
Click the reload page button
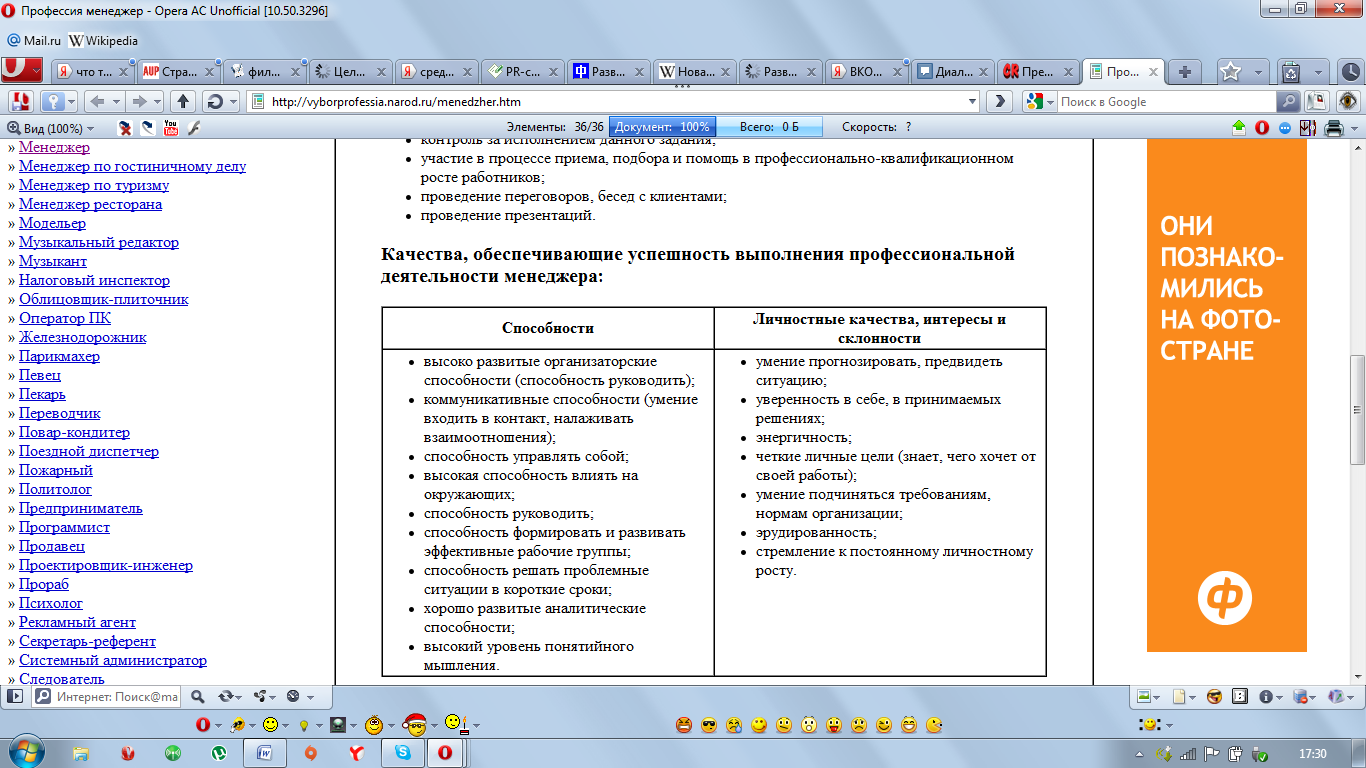[x=214, y=101]
